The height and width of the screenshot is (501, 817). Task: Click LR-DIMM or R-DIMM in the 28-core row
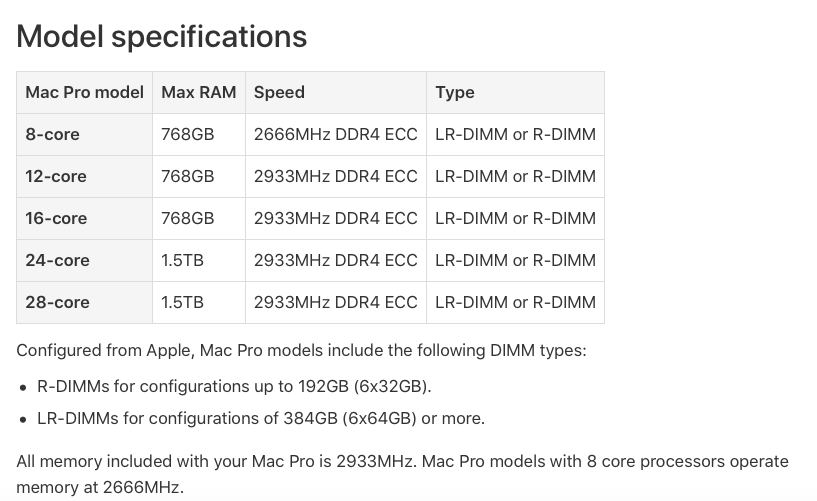(x=515, y=303)
